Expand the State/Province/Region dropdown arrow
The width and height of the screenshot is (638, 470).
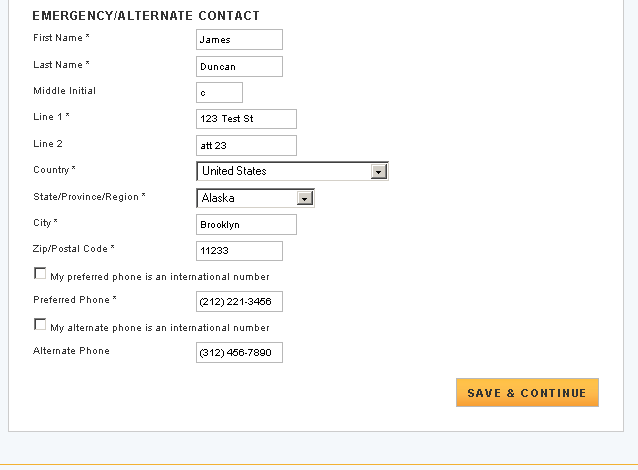point(306,198)
